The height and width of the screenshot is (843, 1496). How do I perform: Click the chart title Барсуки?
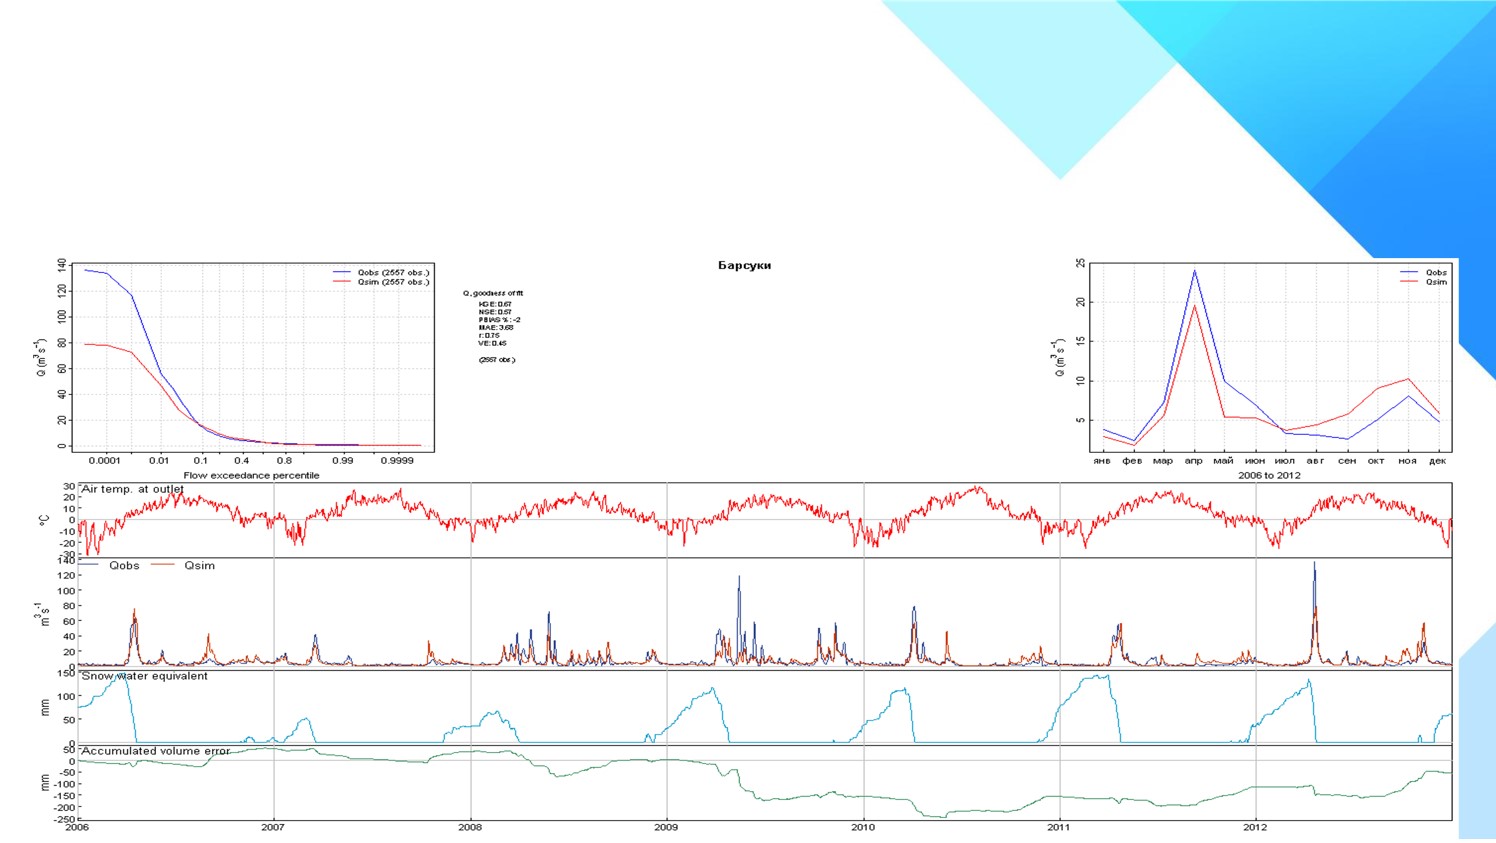click(744, 265)
